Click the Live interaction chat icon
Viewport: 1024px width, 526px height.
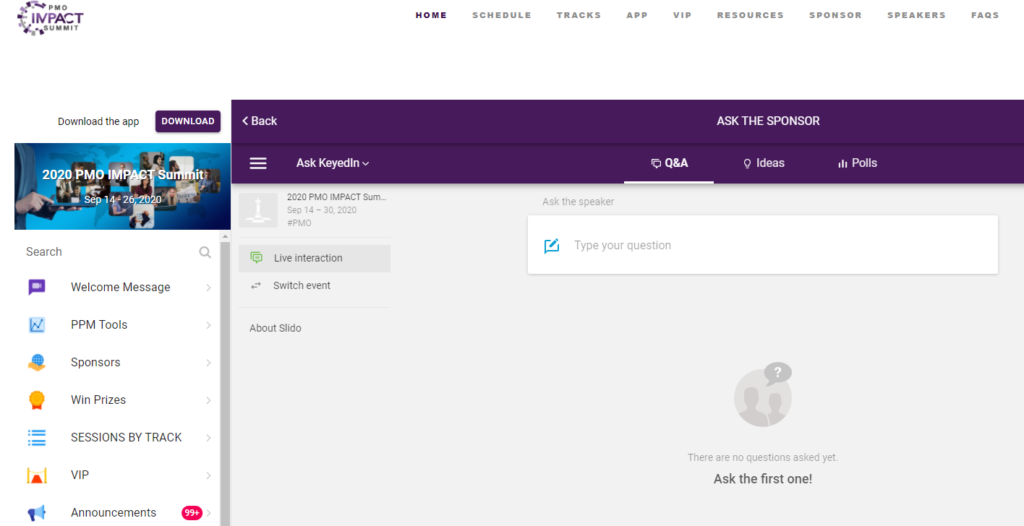tap(257, 258)
